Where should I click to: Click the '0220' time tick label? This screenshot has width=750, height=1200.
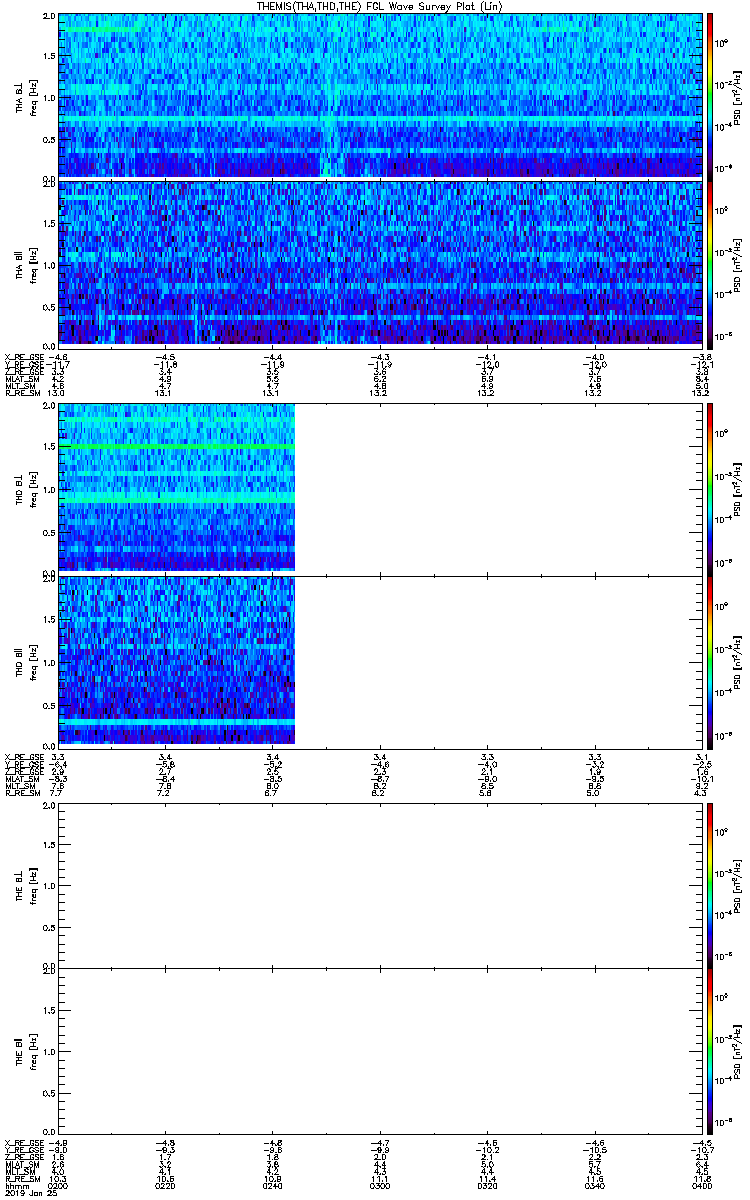[165, 1185]
